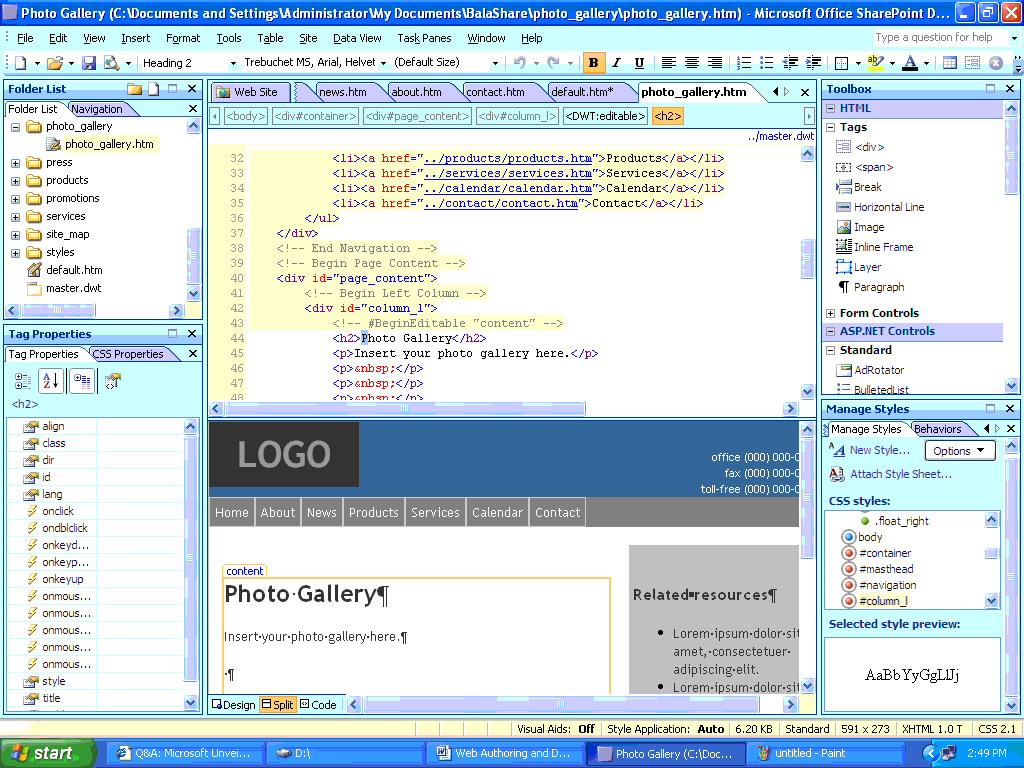Screen dimensions: 1024x768
Task: Expand the products folder in Folder List
Action: click(15, 181)
